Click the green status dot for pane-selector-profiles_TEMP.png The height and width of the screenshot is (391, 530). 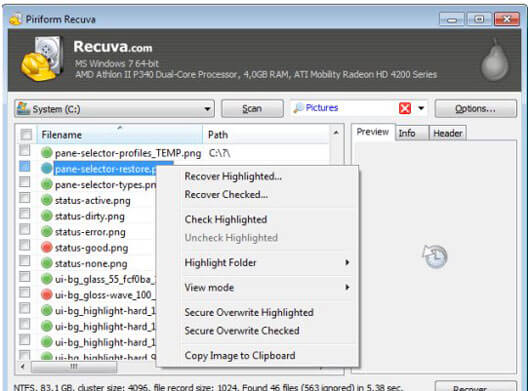tap(47, 153)
